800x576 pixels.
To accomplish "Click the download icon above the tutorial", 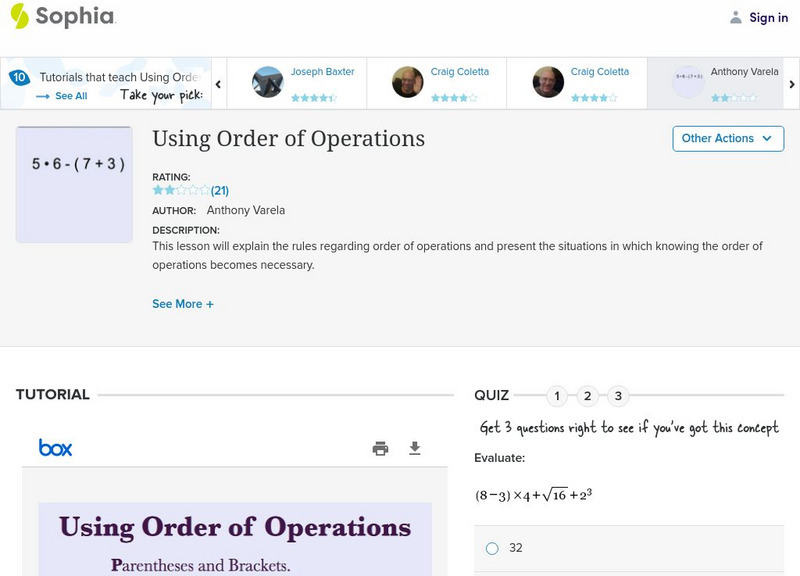I will point(416,449).
